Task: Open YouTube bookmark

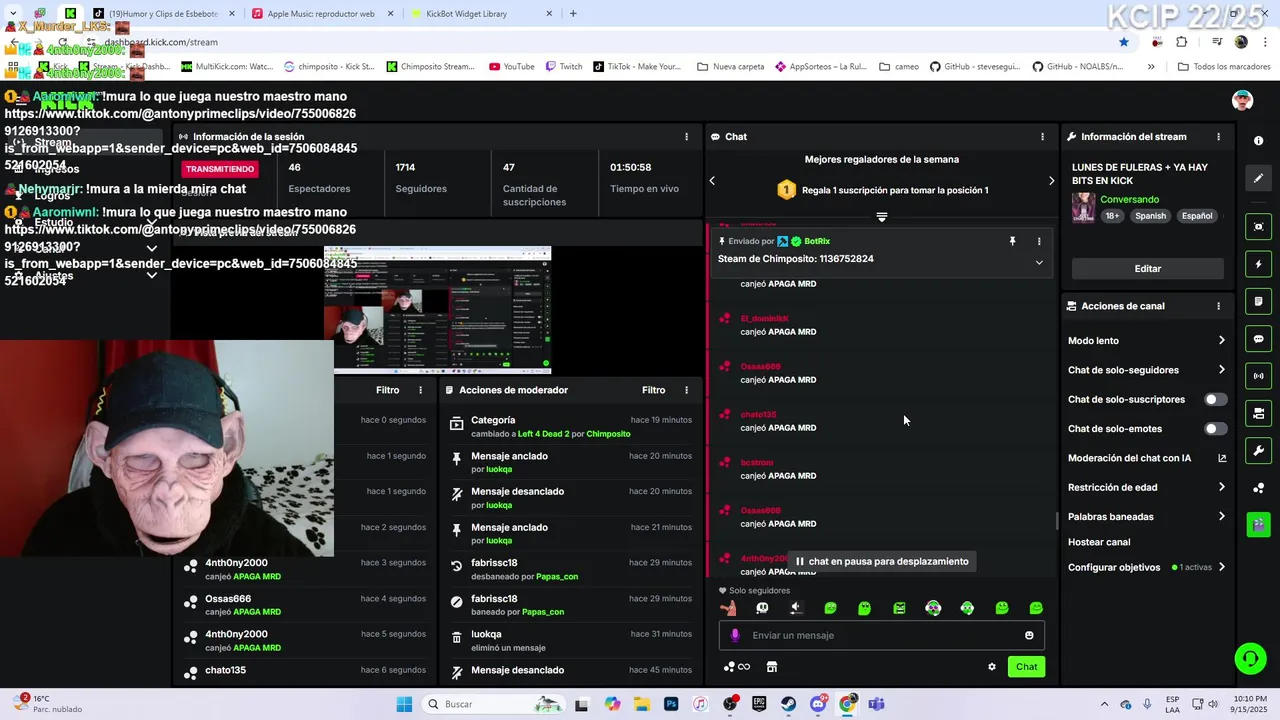Action: click(512, 67)
